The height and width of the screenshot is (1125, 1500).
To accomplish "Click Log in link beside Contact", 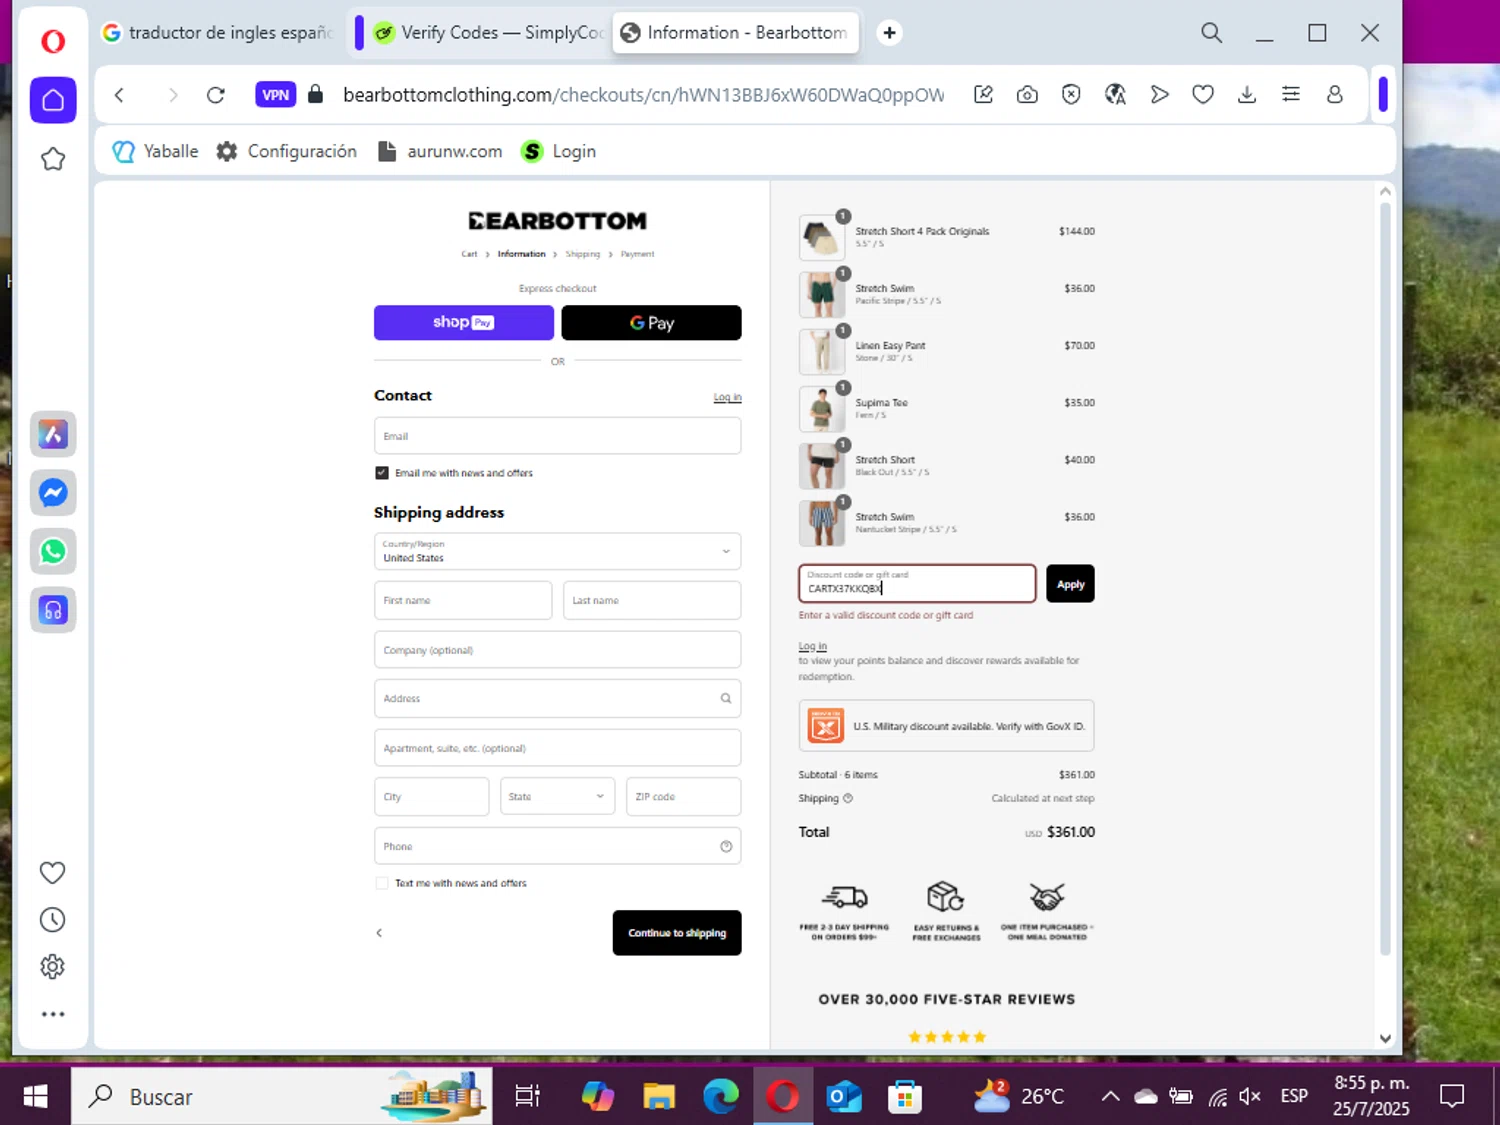I will click(x=727, y=398).
